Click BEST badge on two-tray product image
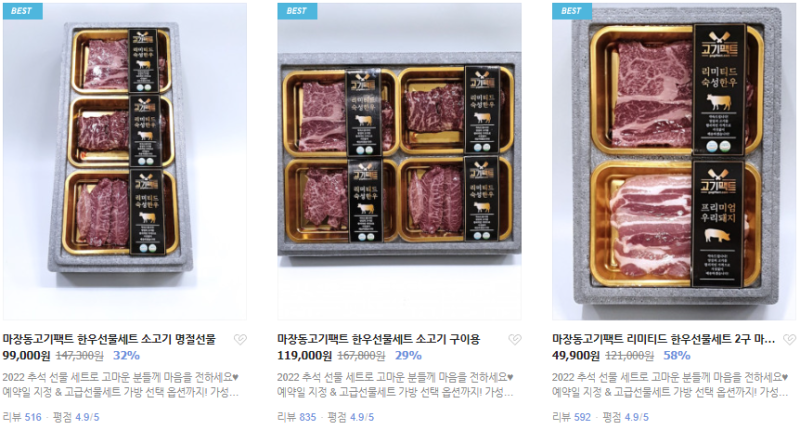This screenshot has width=800, height=430. point(571,11)
